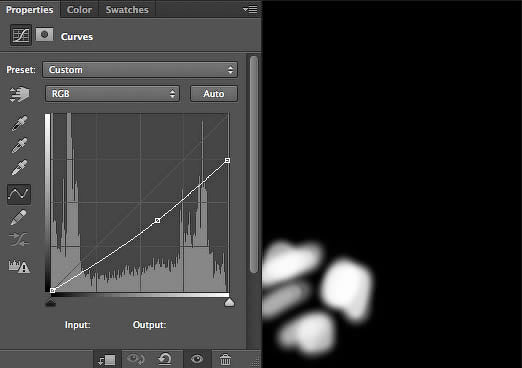Image resolution: width=522 pixels, height=368 pixels.
Task: Click the Input label
Action: point(77,325)
